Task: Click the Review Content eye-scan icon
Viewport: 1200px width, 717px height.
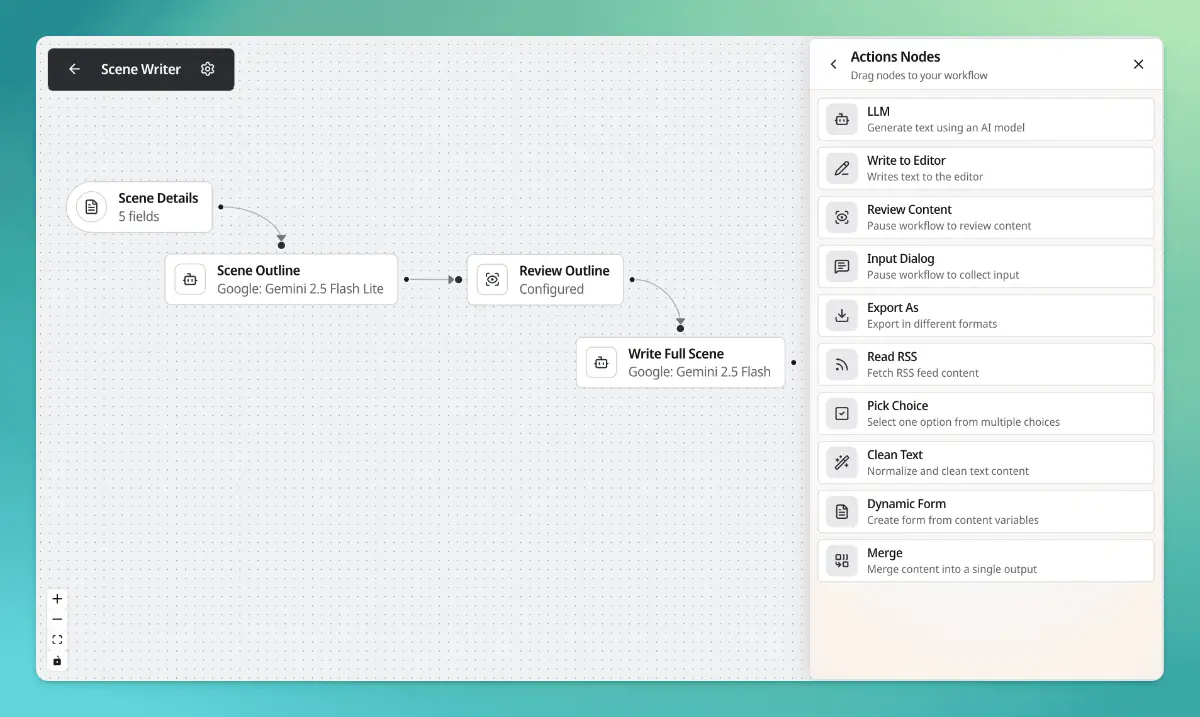Action: pos(842,217)
